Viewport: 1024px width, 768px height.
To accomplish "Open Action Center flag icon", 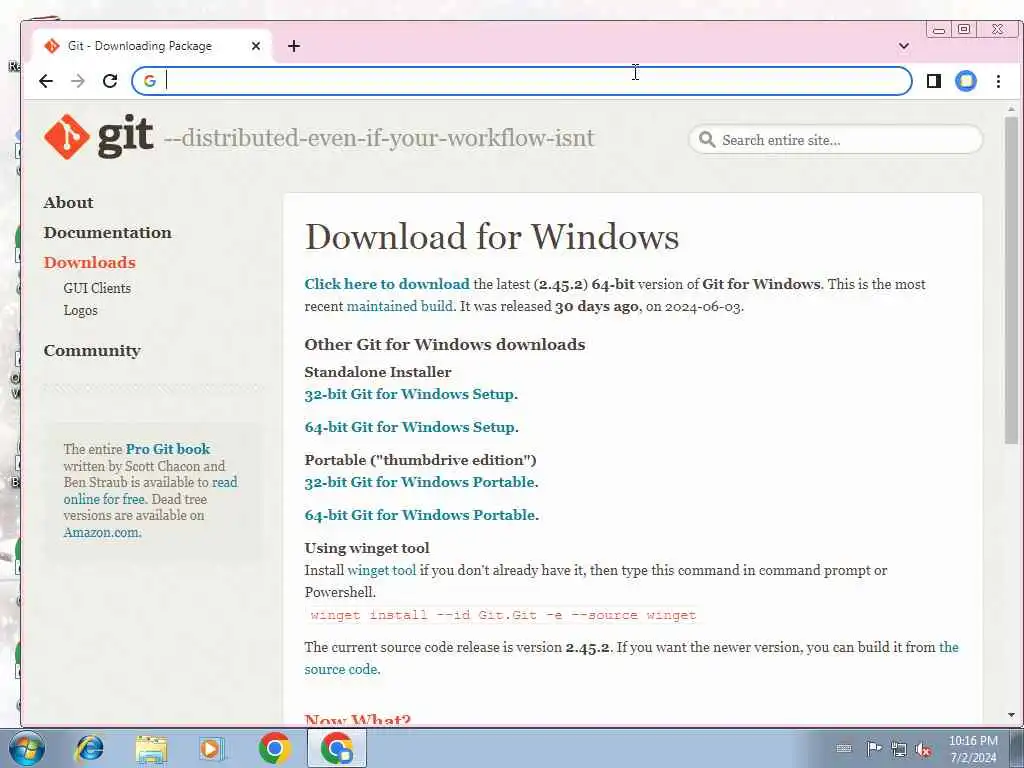I will (x=873, y=748).
